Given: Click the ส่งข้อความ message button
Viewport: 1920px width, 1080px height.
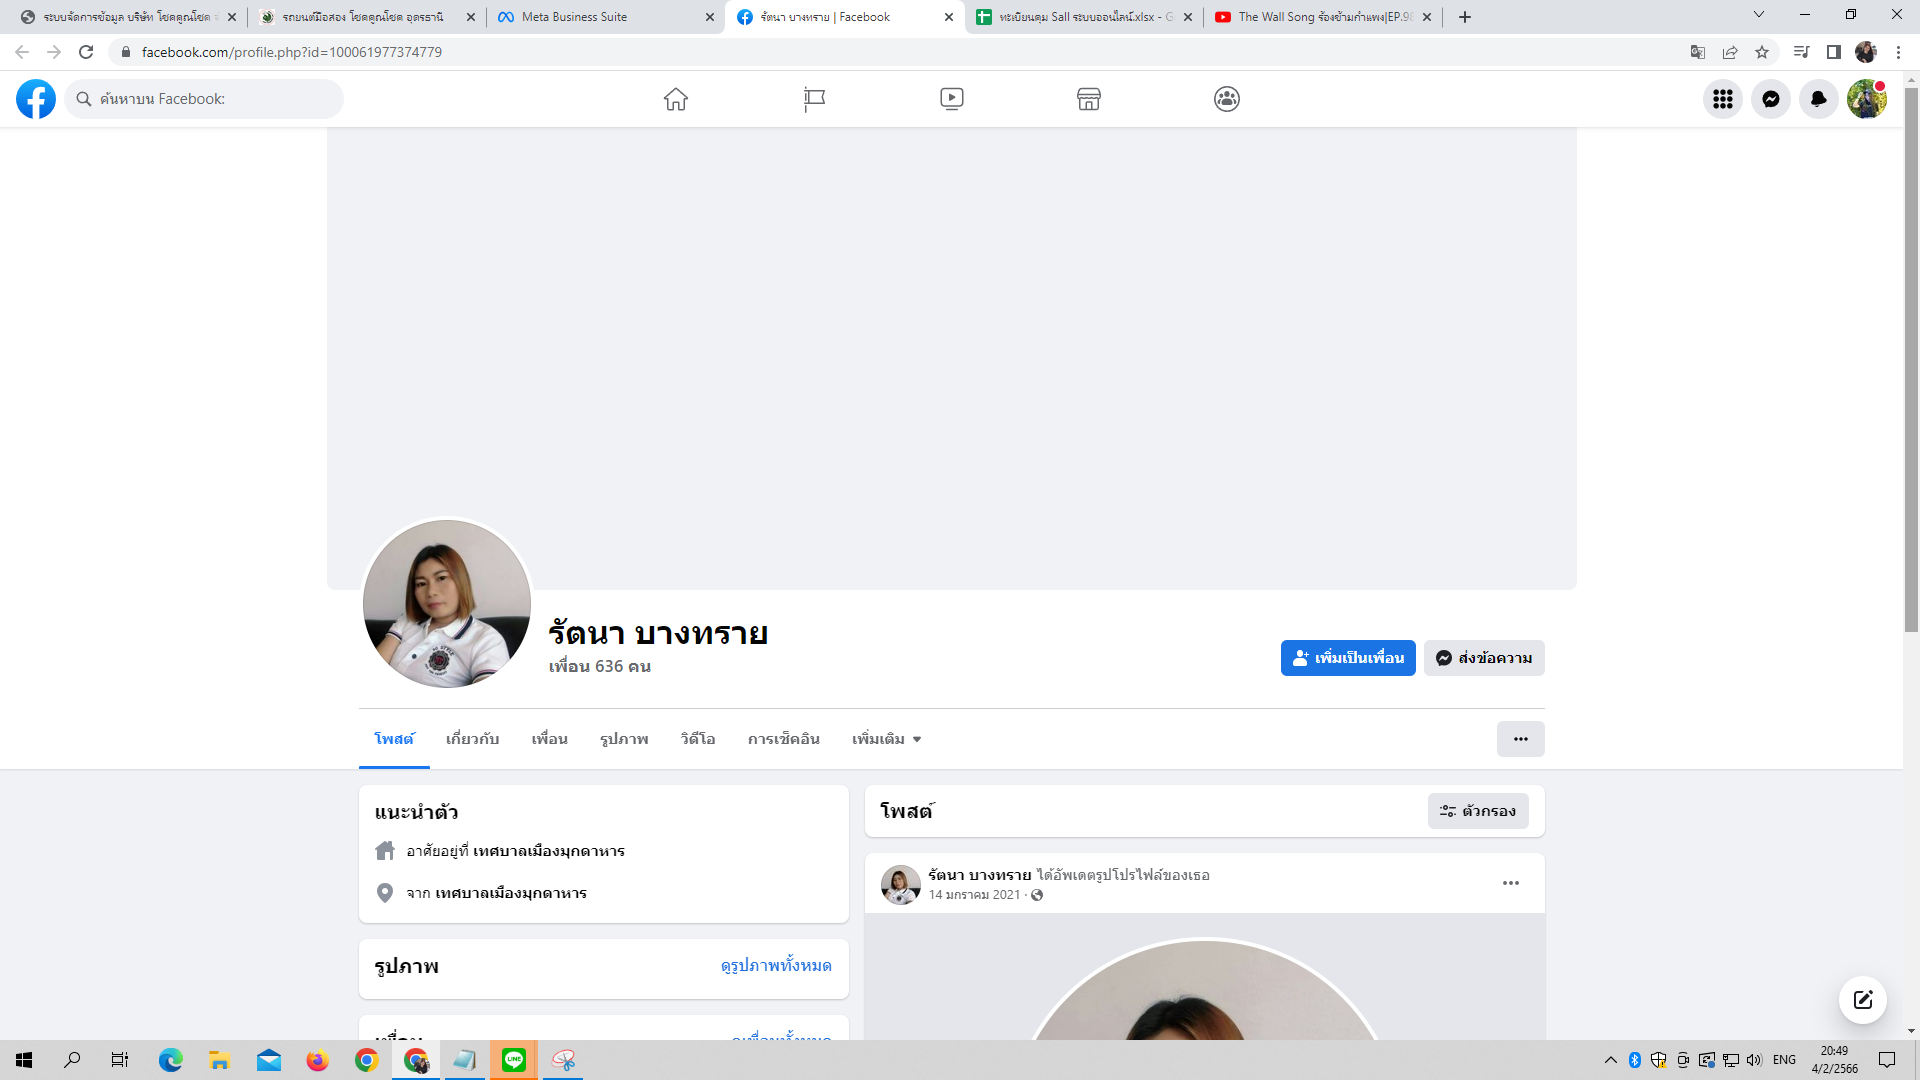Looking at the screenshot, I should pos(1484,658).
